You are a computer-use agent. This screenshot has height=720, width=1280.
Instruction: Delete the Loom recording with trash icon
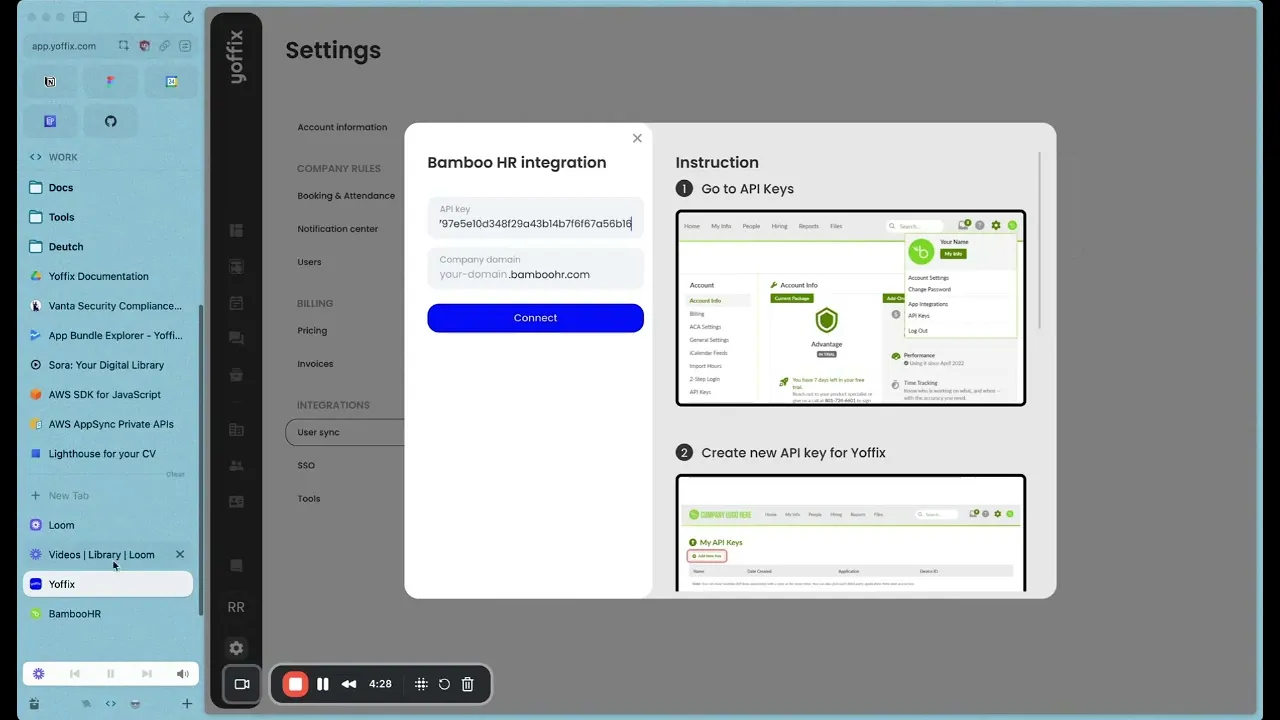(x=467, y=684)
